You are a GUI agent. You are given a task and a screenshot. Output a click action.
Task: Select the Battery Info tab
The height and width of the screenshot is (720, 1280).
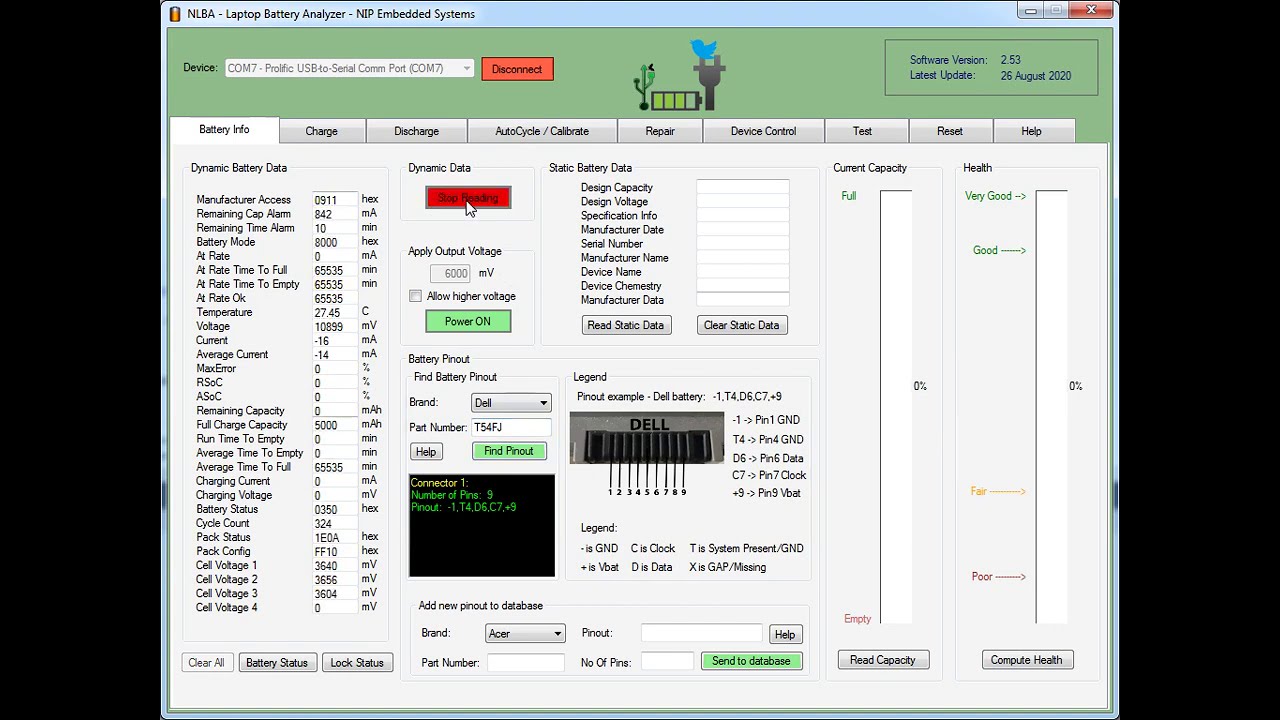click(x=224, y=130)
